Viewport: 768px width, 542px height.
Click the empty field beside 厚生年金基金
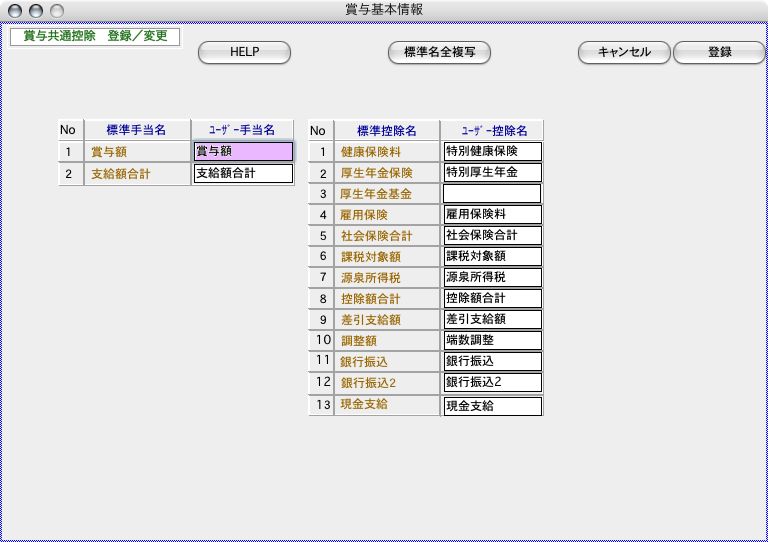point(492,194)
